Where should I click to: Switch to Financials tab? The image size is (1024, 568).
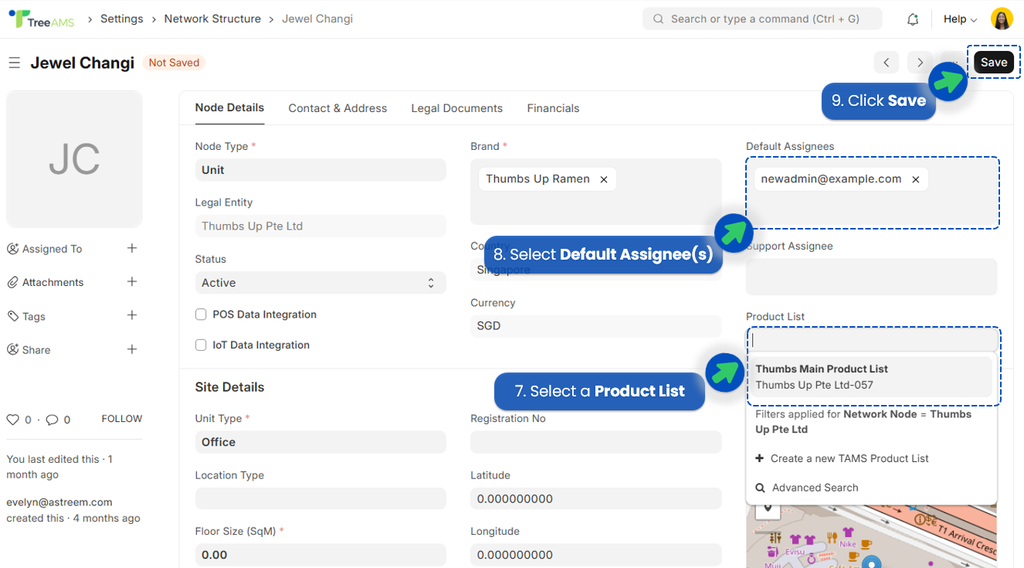553,108
